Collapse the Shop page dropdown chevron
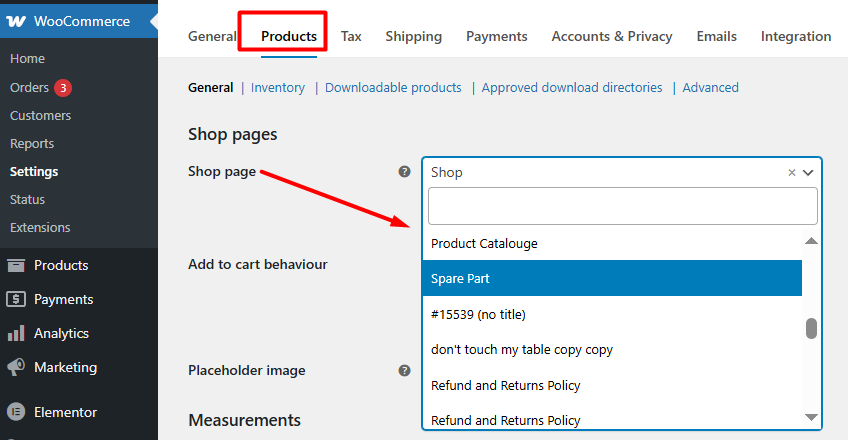 (808, 172)
